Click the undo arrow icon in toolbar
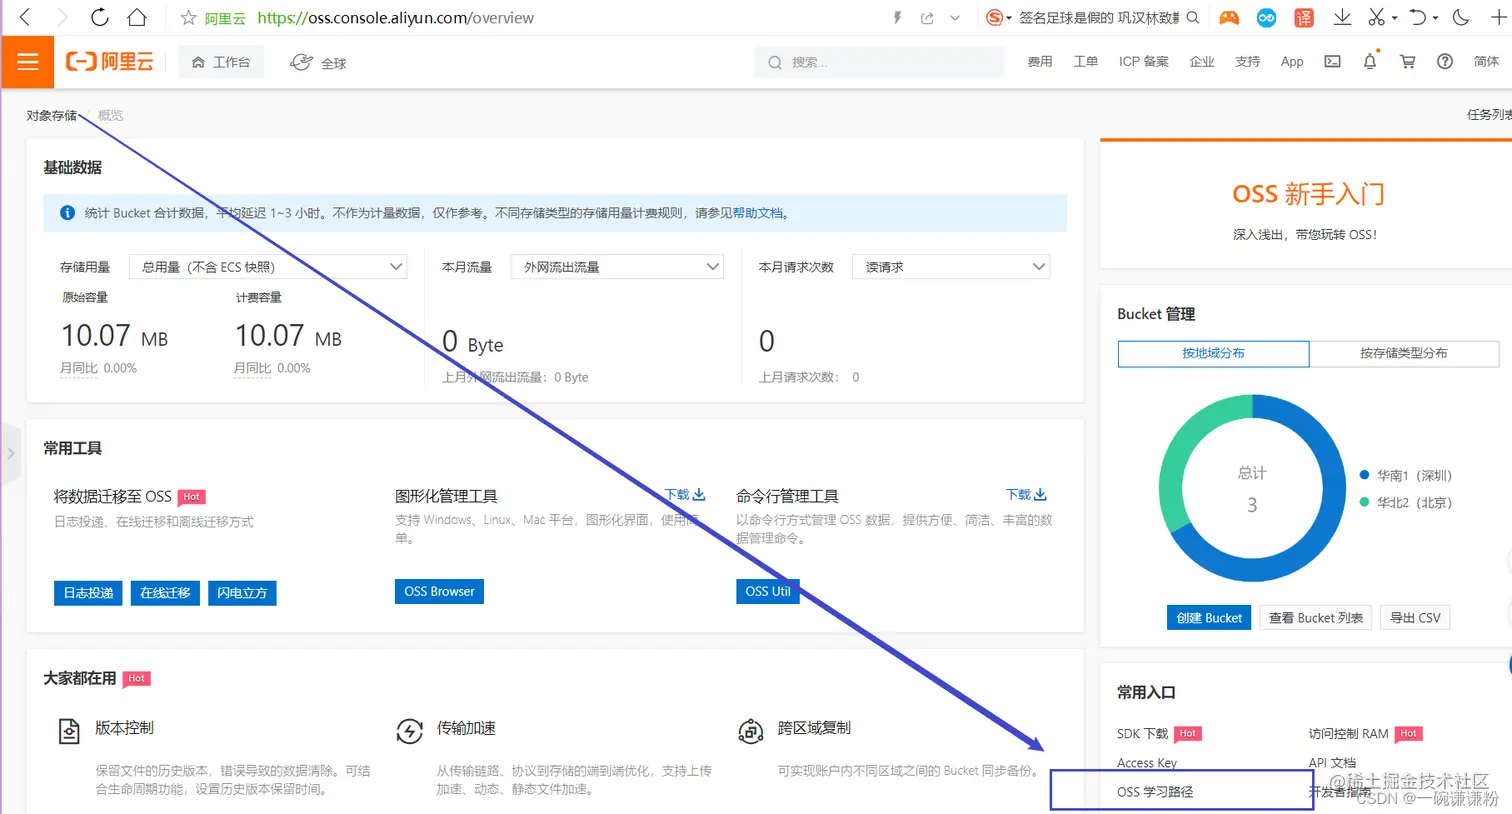Image resolution: width=1512 pixels, height=814 pixels. [1418, 18]
